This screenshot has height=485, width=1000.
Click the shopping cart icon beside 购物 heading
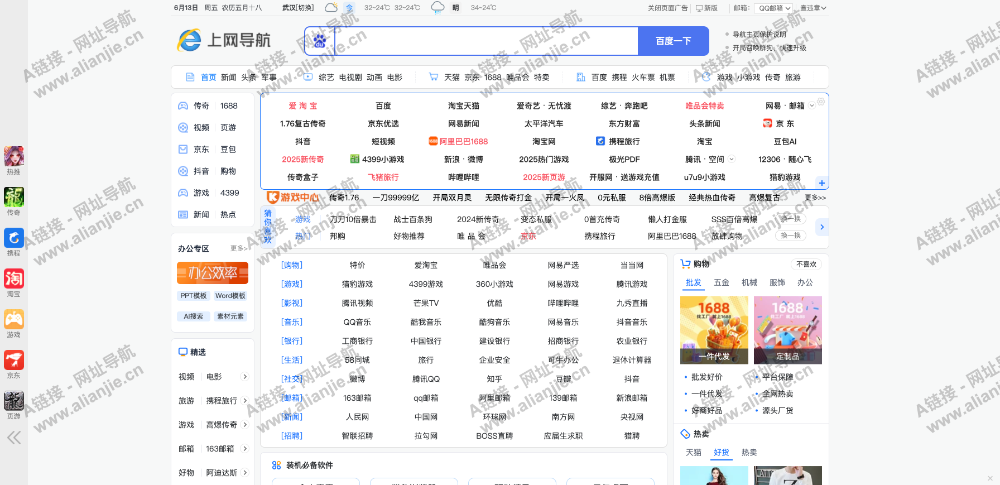[x=686, y=264]
